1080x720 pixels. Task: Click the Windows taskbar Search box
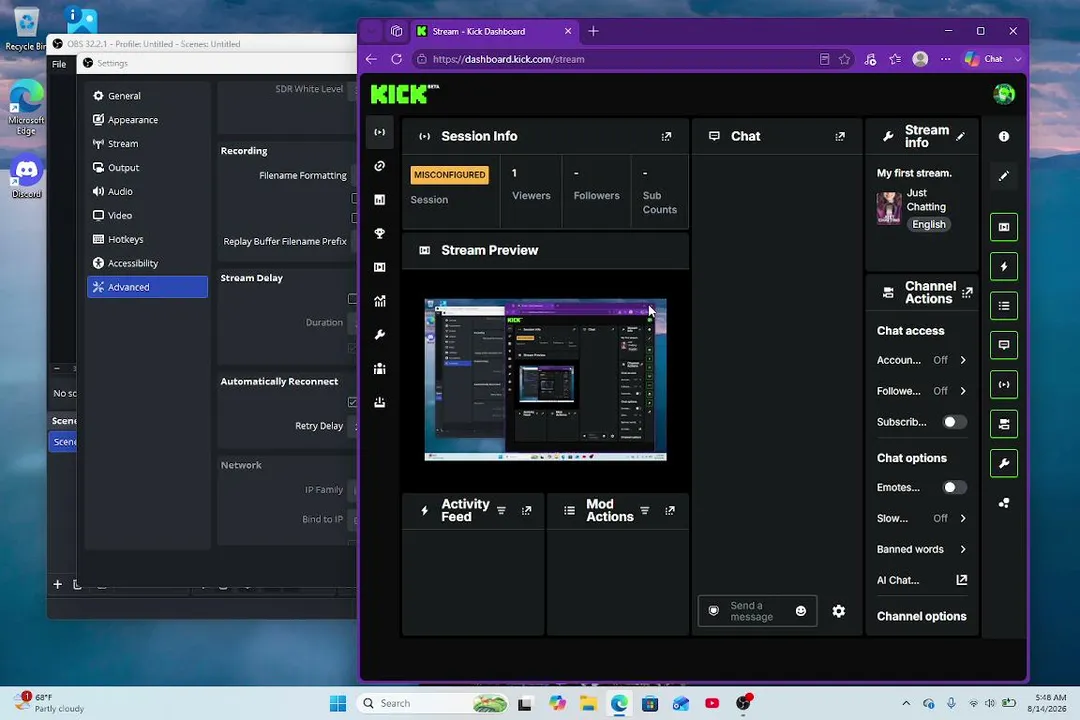[x=433, y=703]
